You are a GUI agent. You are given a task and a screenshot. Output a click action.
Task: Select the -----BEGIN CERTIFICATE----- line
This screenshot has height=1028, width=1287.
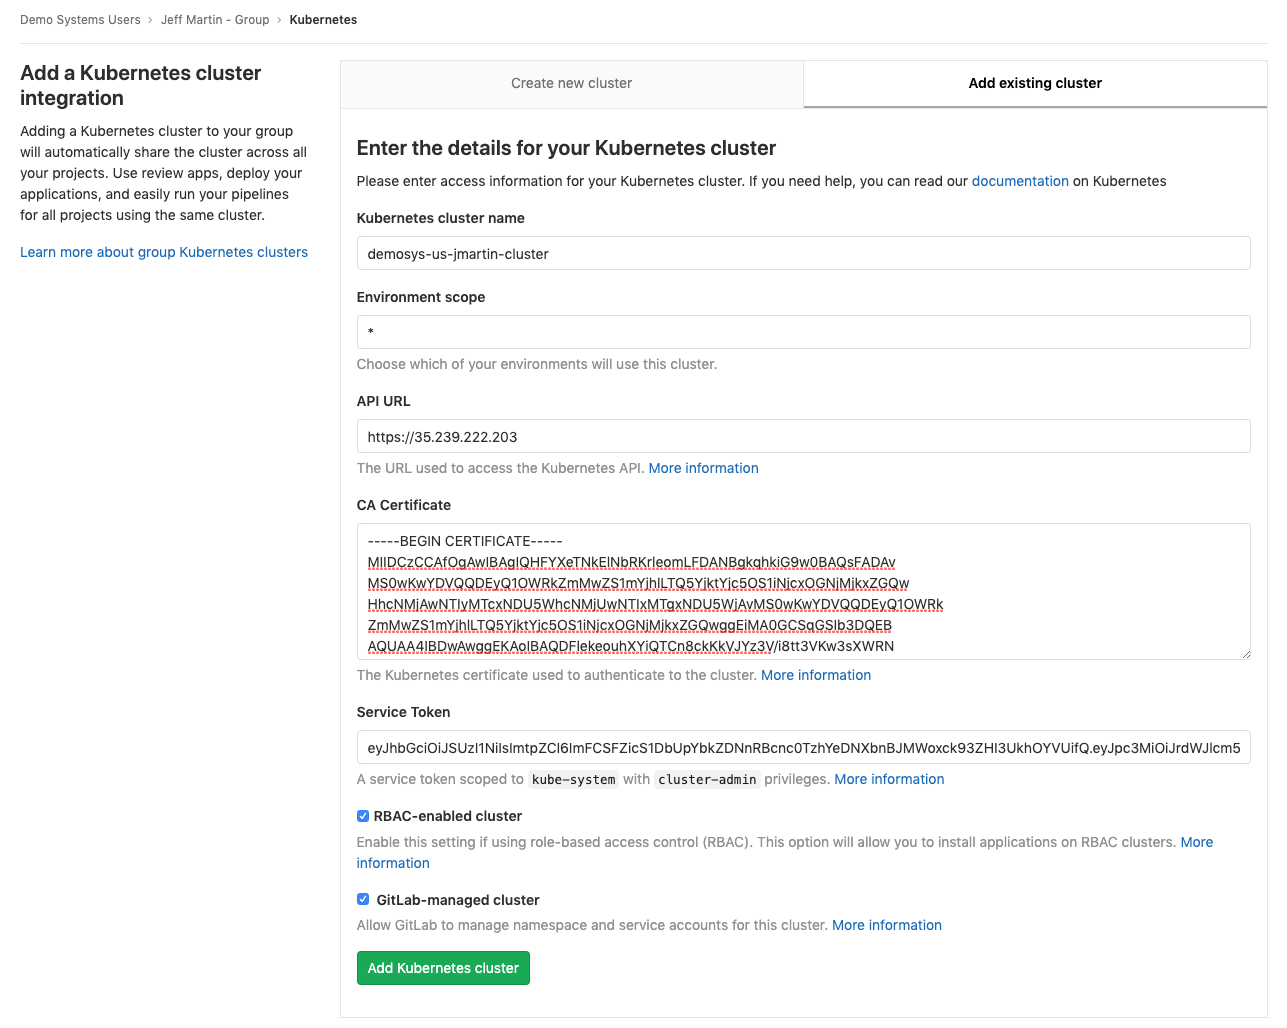point(465,541)
